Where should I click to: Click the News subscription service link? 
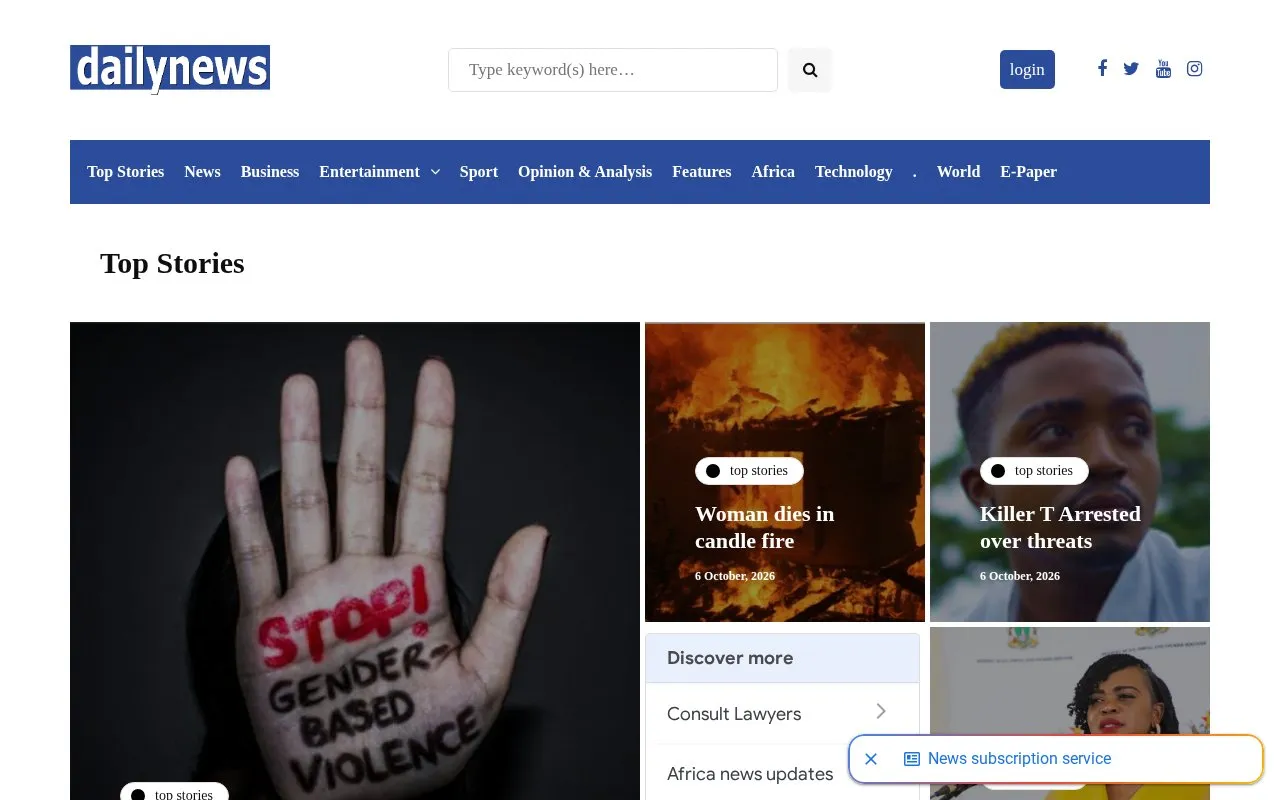click(1019, 759)
